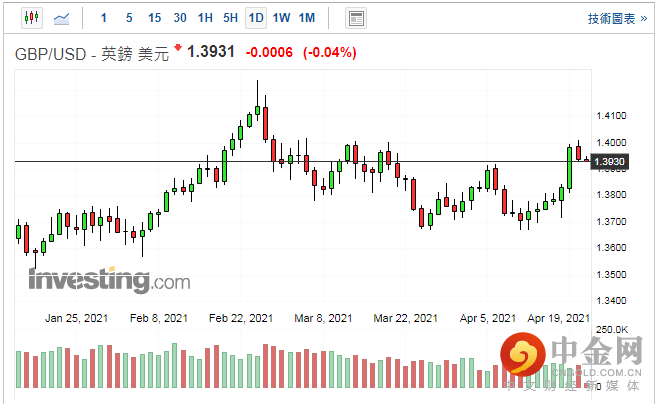Switch to the 5H interval
Screen dimensions: 657x404
(230, 18)
